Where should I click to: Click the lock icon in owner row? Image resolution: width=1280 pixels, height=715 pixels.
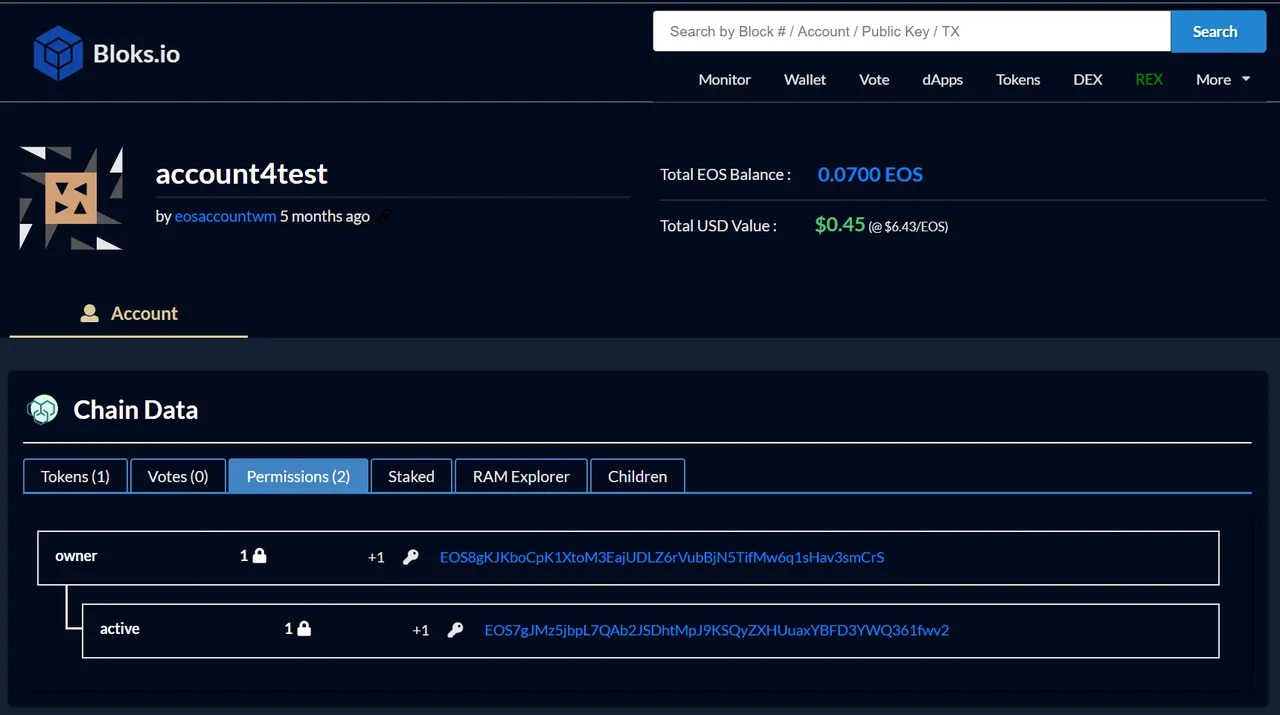[x=260, y=556]
